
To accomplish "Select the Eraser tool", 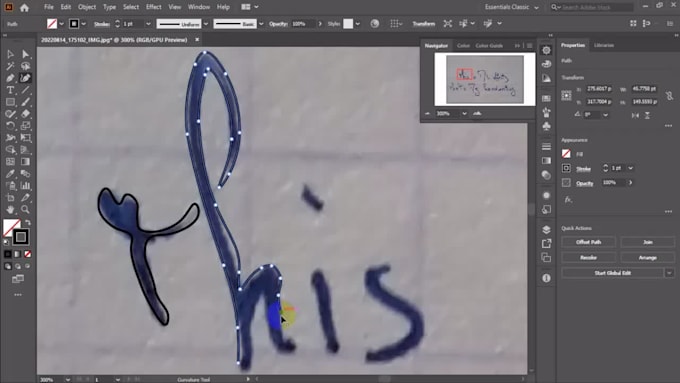I will (26, 114).
